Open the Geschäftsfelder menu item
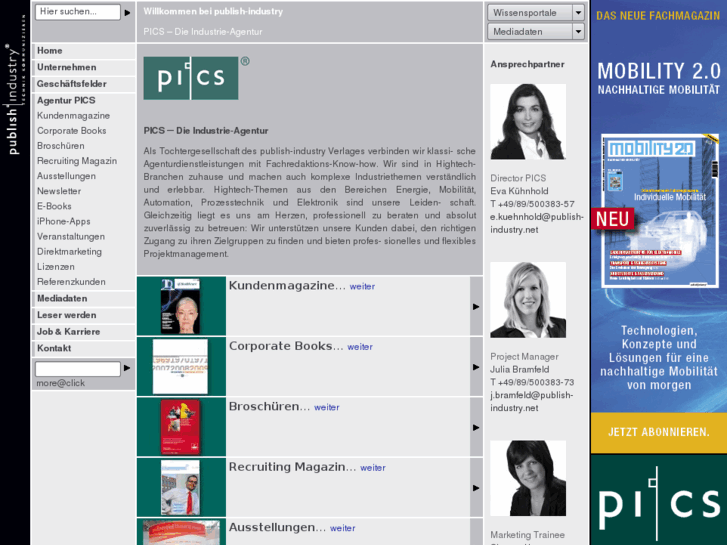 (72, 84)
